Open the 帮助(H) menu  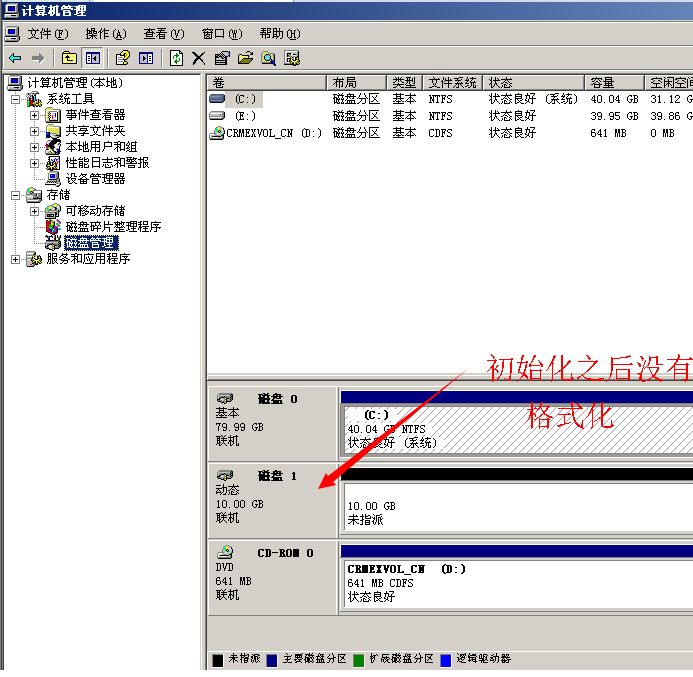[x=280, y=34]
